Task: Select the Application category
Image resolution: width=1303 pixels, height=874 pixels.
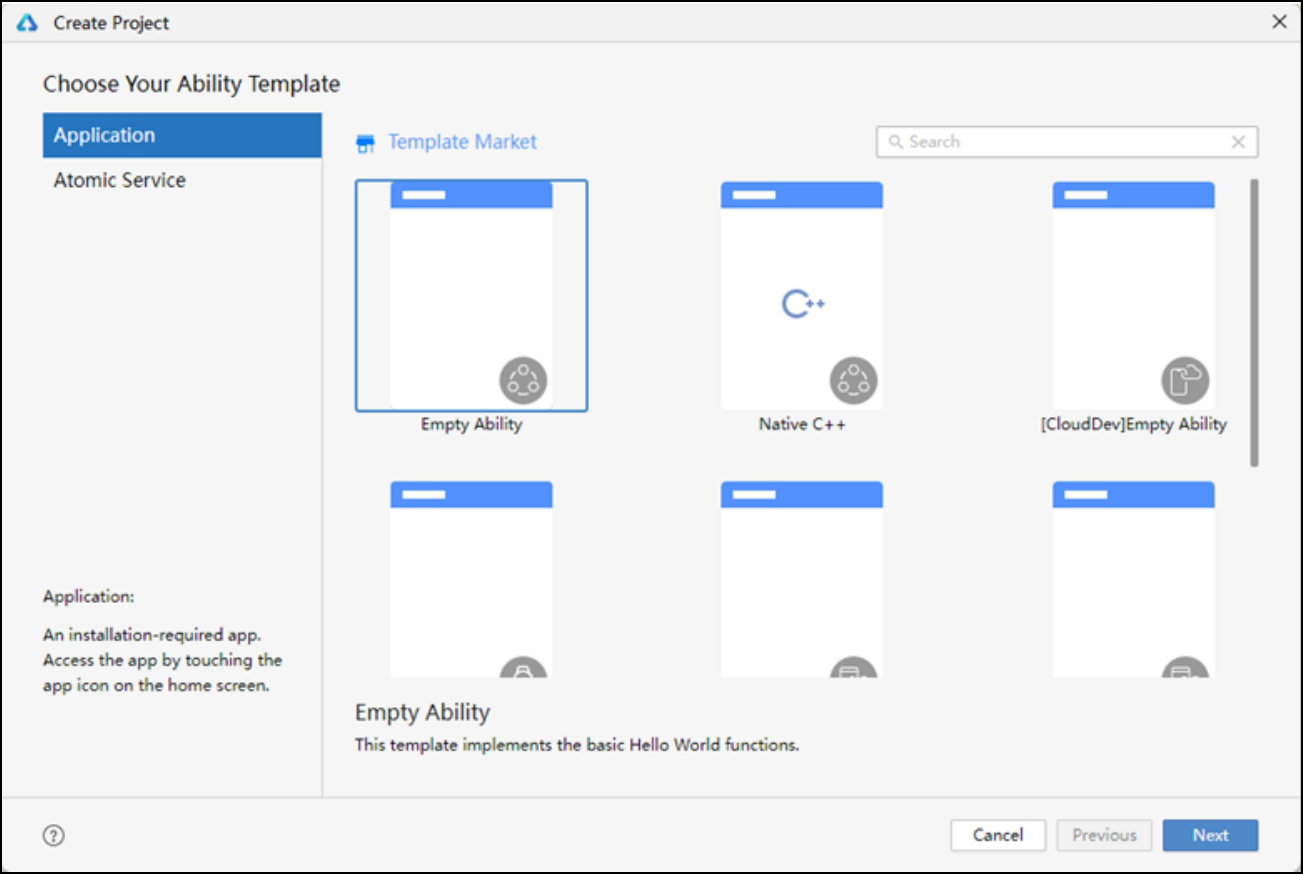Action: (x=182, y=135)
